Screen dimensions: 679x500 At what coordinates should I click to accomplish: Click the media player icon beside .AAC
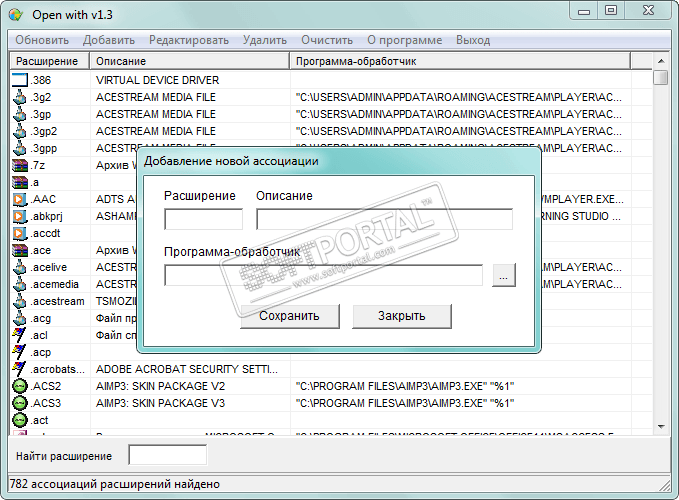coord(19,199)
